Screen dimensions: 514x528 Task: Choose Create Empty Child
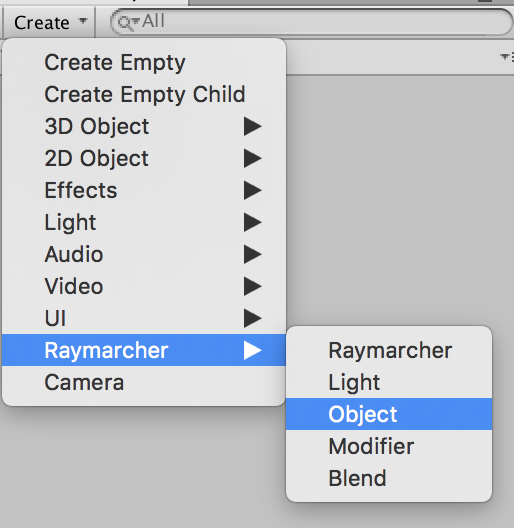144,94
